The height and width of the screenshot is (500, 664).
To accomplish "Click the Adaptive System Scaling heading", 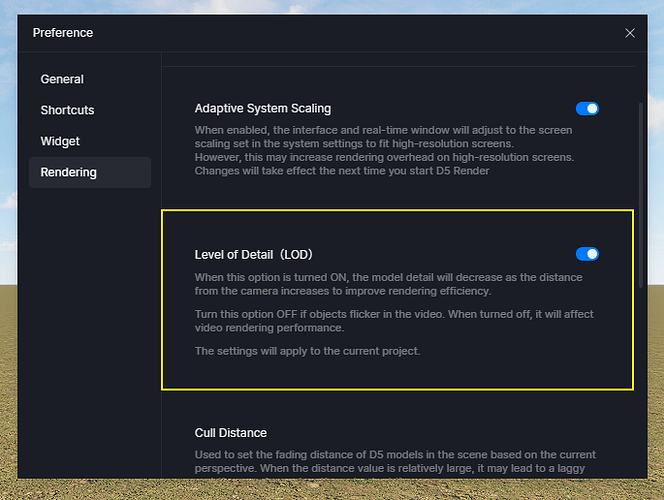I will click(x=263, y=108).
